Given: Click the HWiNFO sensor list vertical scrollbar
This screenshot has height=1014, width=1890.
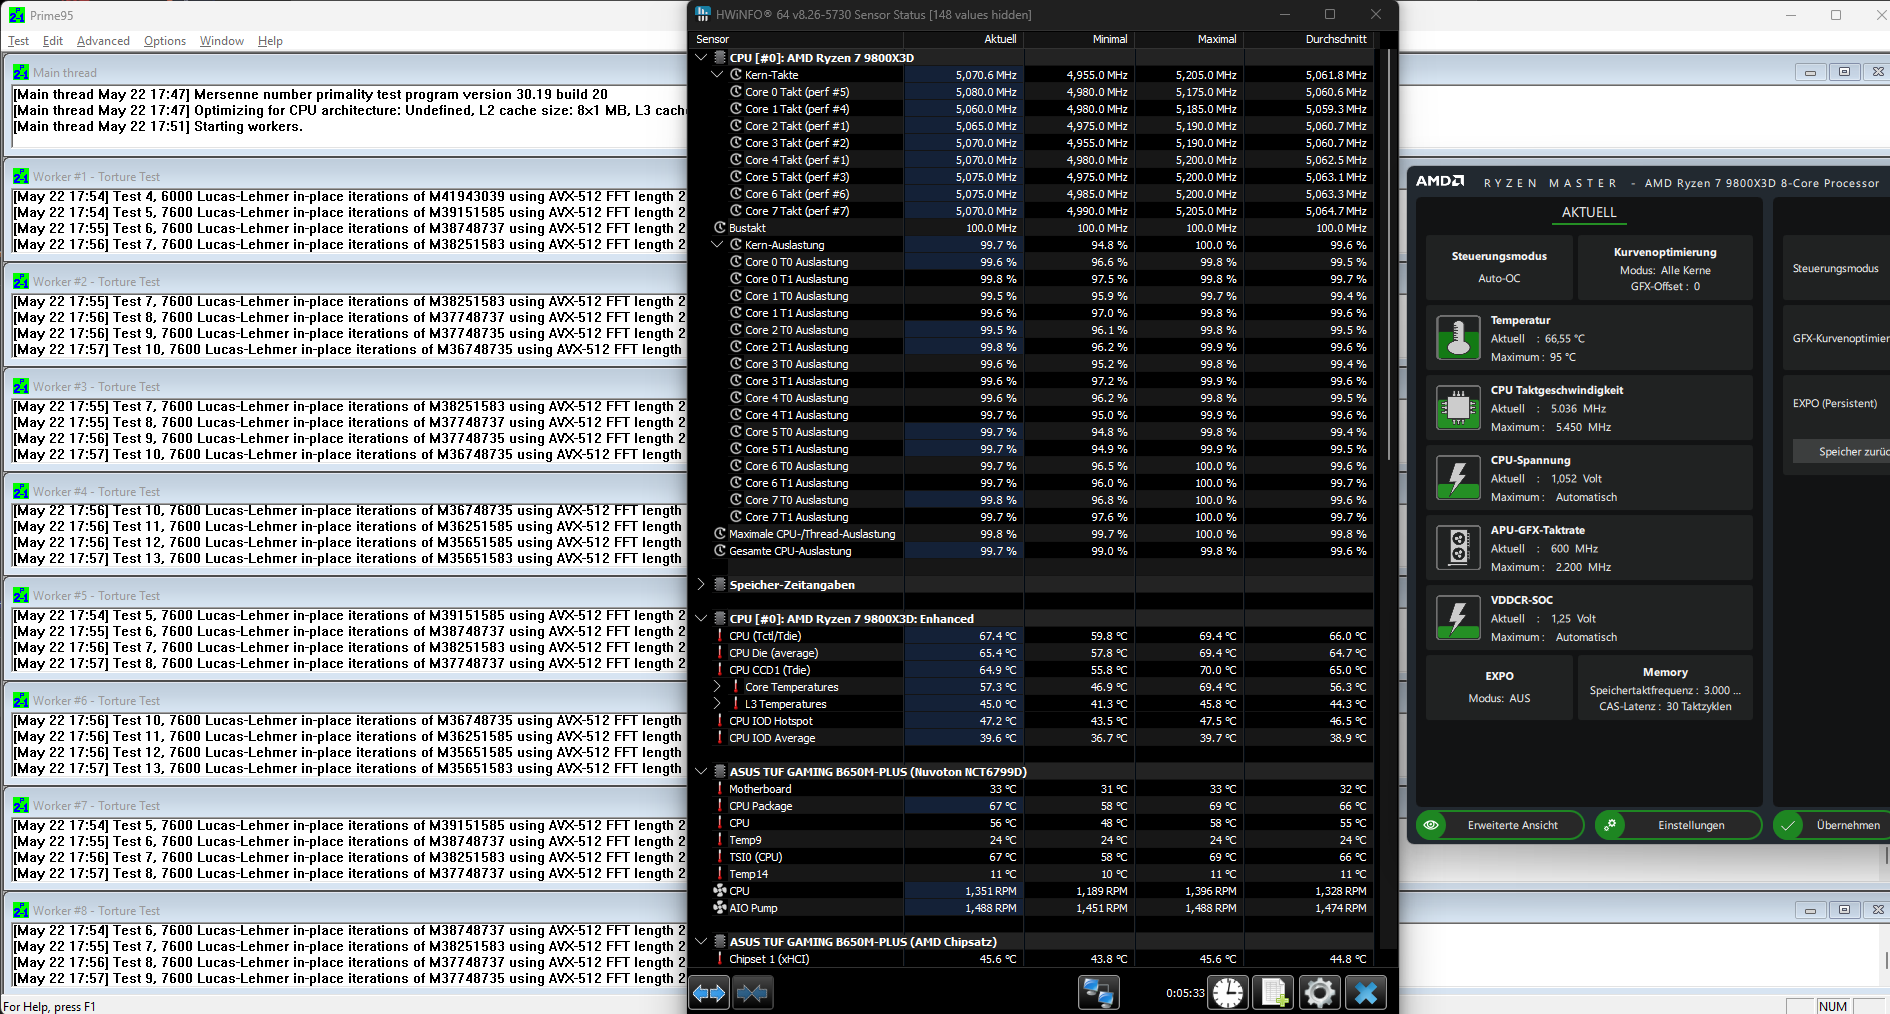Looking at the screenshot, I should [1388, 255].
